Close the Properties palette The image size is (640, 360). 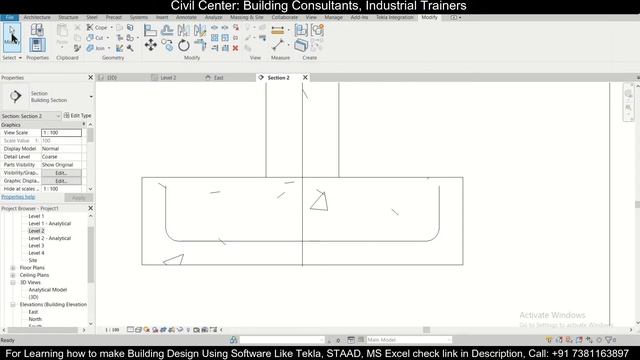click(x=91, y=78)
